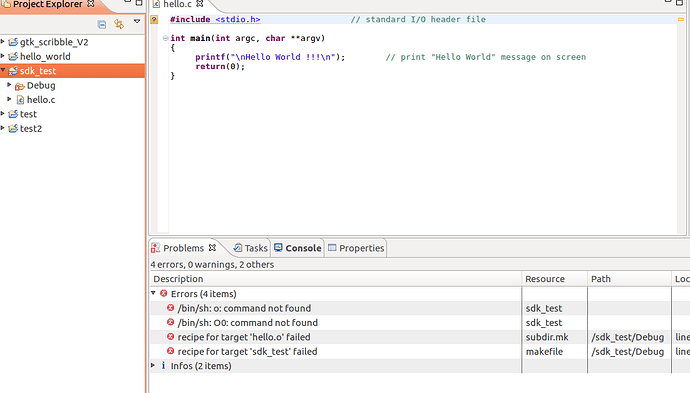Click the Properties tab icon
The height and width of the screenshot is (393, 690).
click(332, 248)
